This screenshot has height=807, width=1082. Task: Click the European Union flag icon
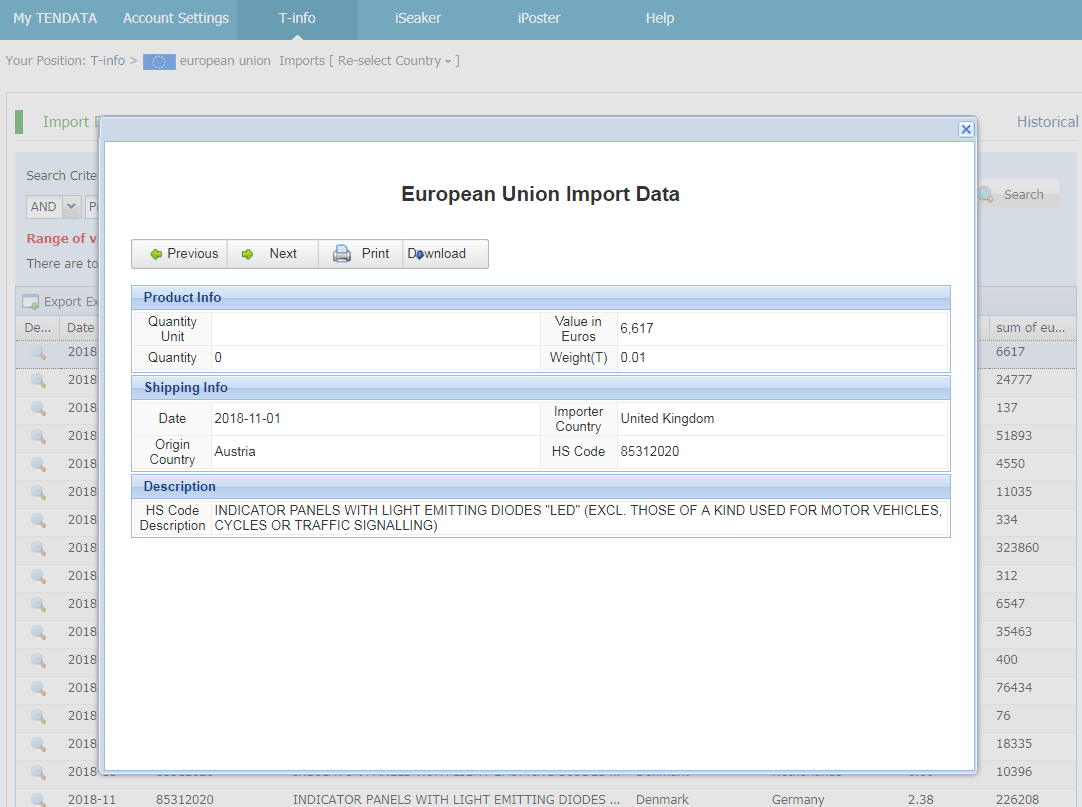pyautogui.click(x=159, y=62)
